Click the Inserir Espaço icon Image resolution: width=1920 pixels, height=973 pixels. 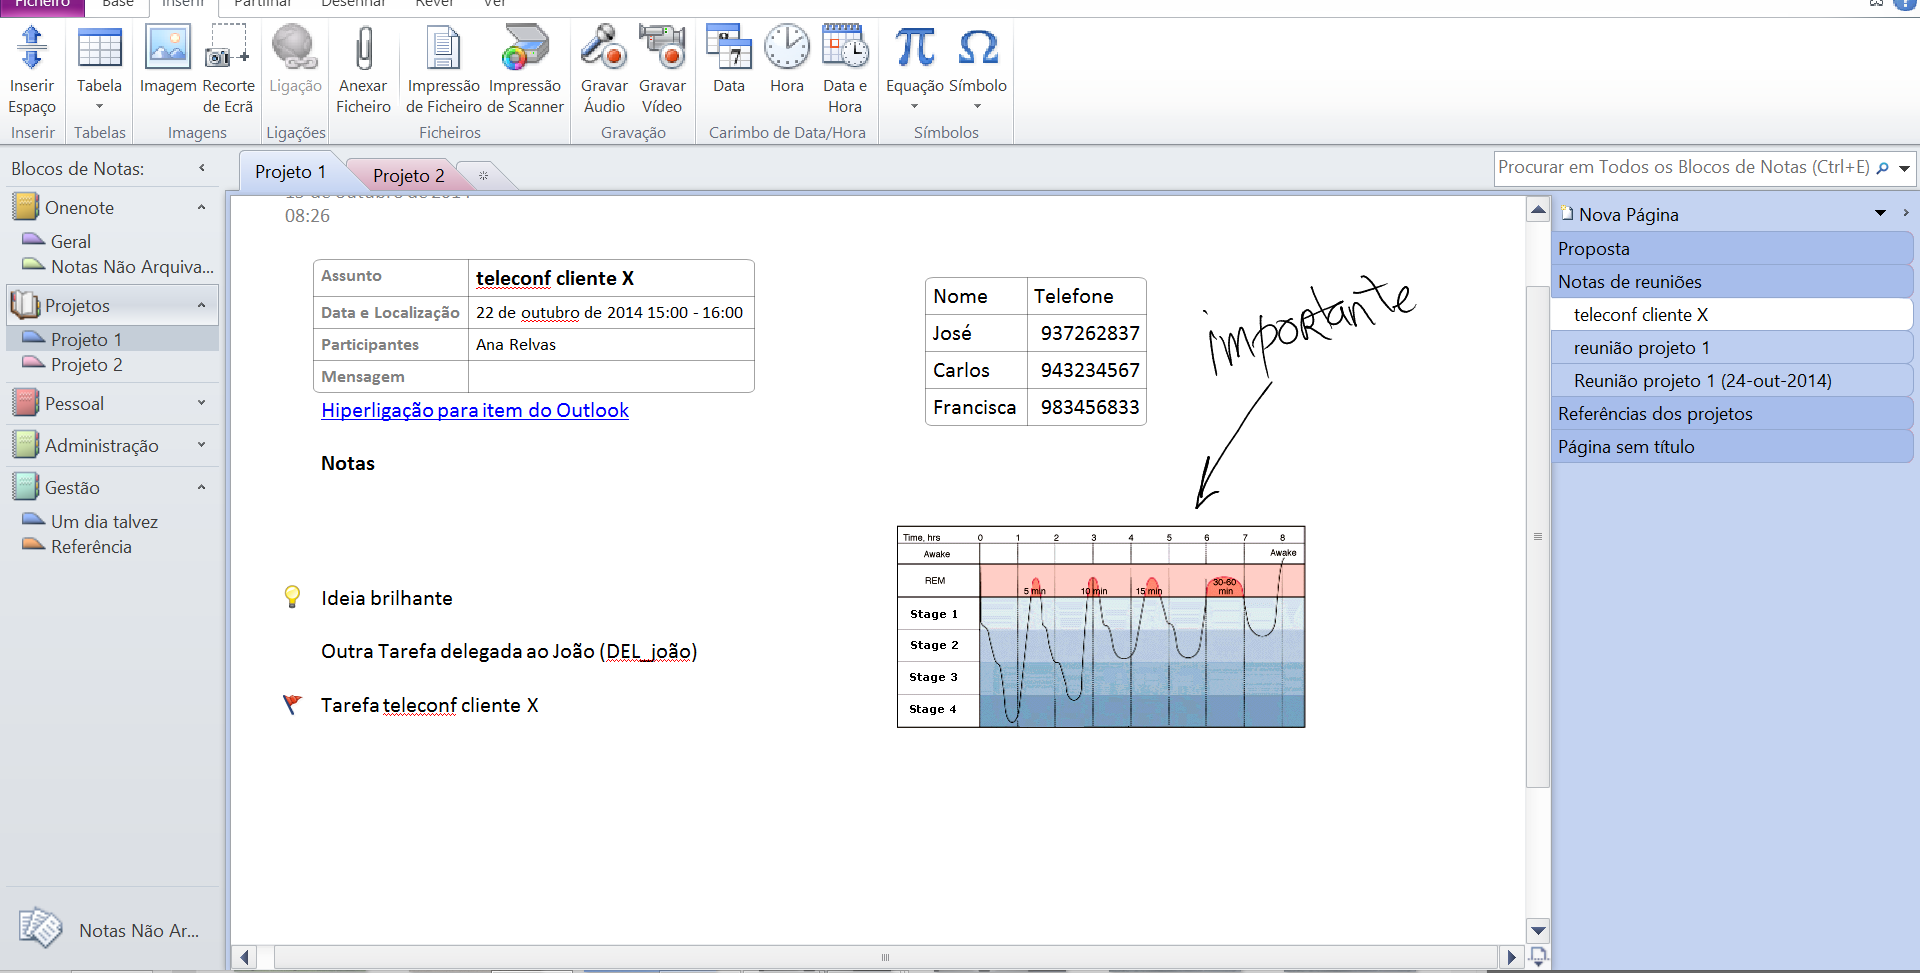click(32, 48)
